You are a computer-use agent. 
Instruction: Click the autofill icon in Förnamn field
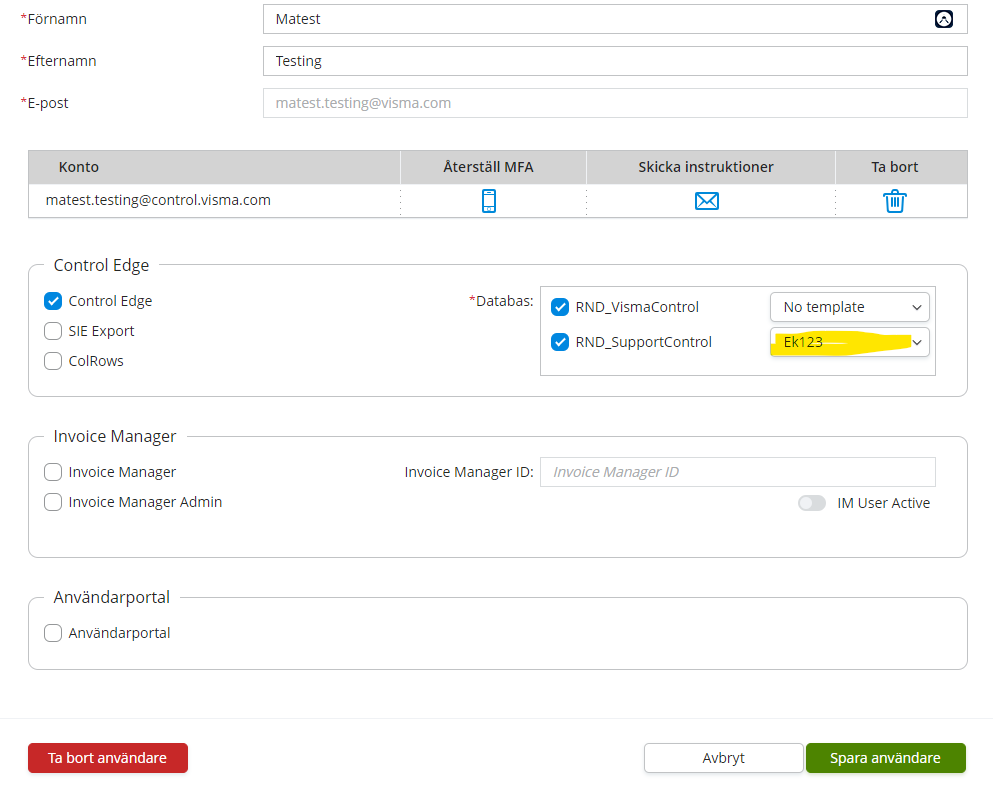coord(944,19)
